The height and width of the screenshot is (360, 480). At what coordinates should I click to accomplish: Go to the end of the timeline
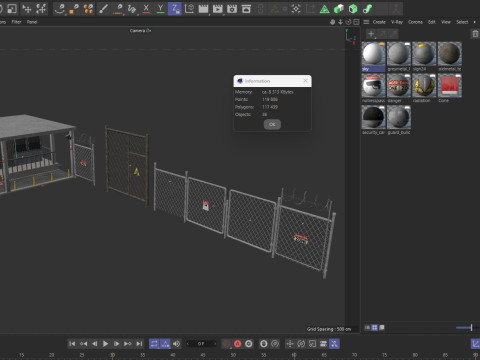coord(139,344)
